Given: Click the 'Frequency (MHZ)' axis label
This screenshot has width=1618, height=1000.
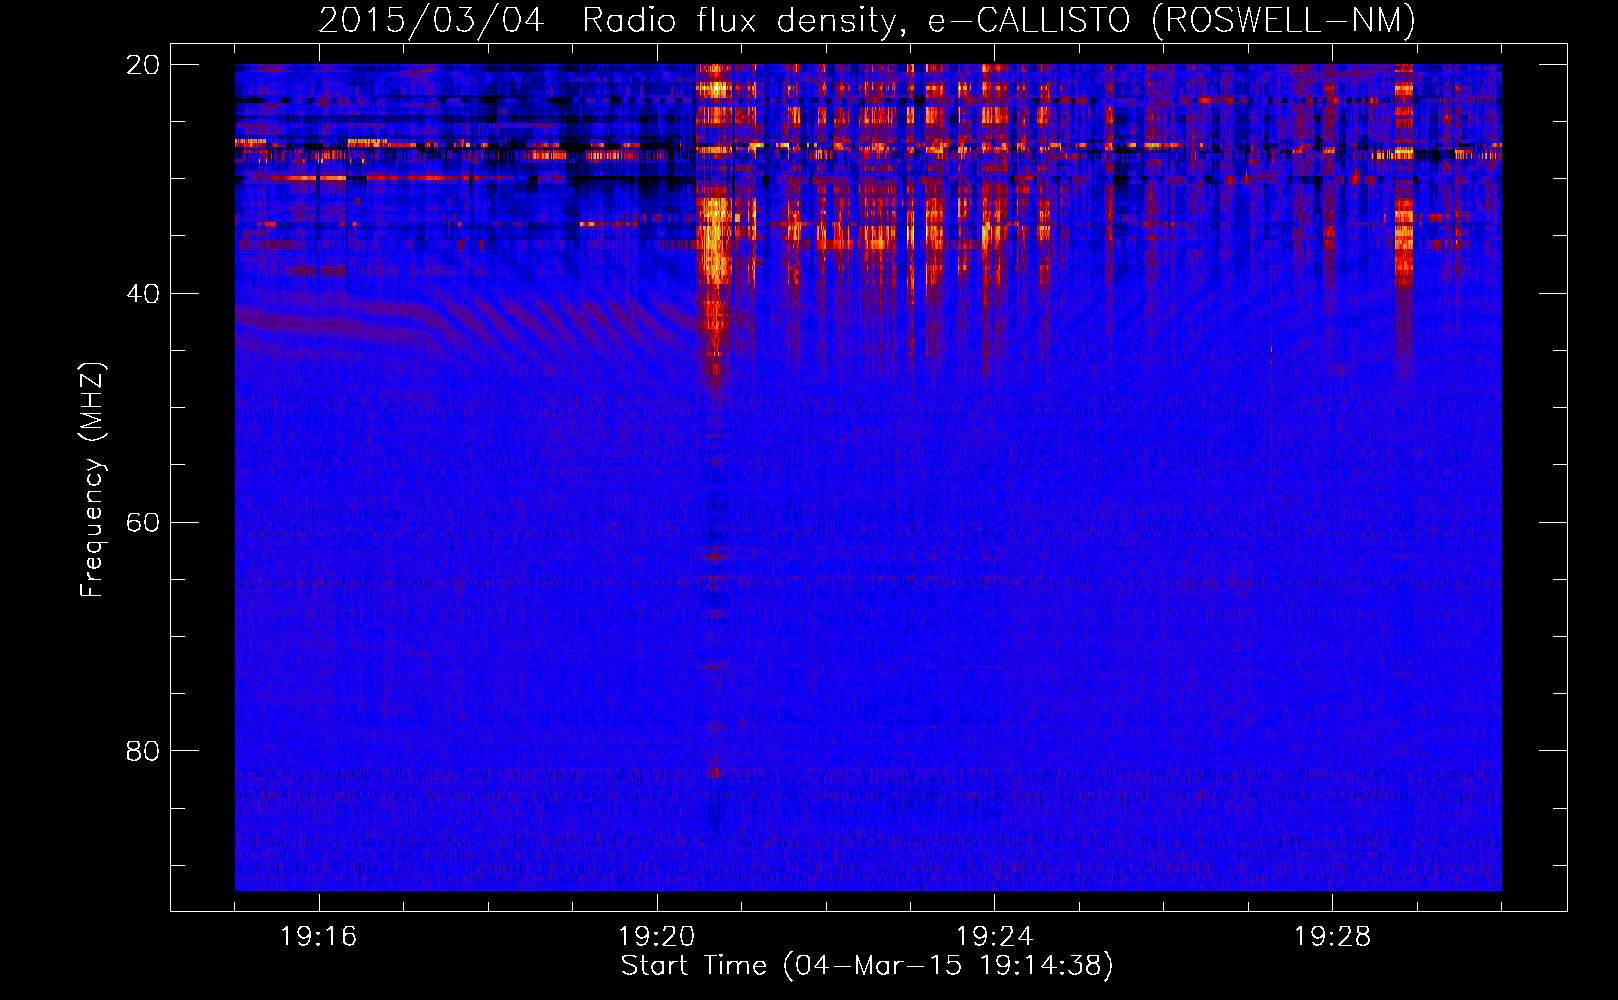Looking at the screenshot, I should [92, 480].
